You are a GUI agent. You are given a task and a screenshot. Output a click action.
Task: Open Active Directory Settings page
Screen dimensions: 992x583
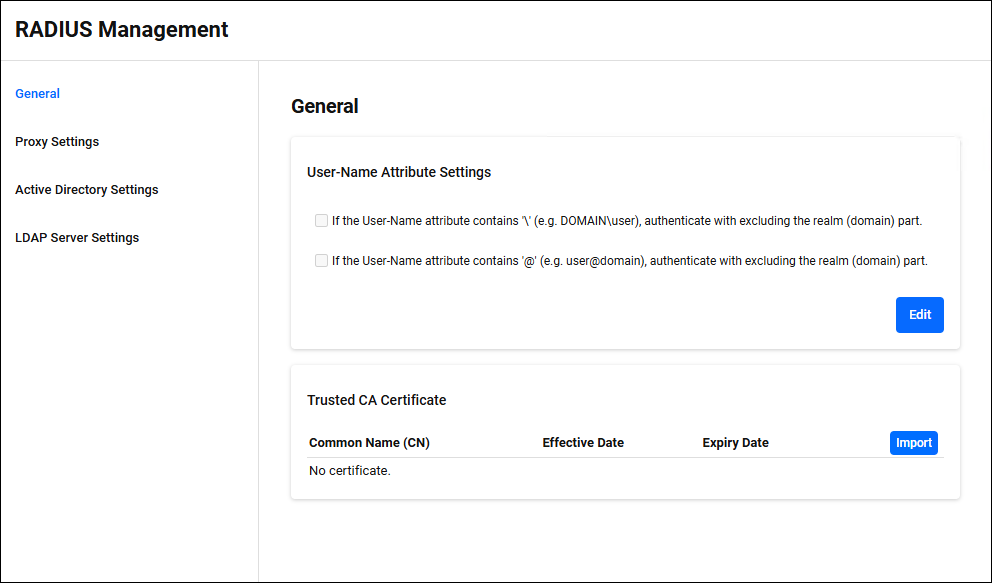(87, 190)
